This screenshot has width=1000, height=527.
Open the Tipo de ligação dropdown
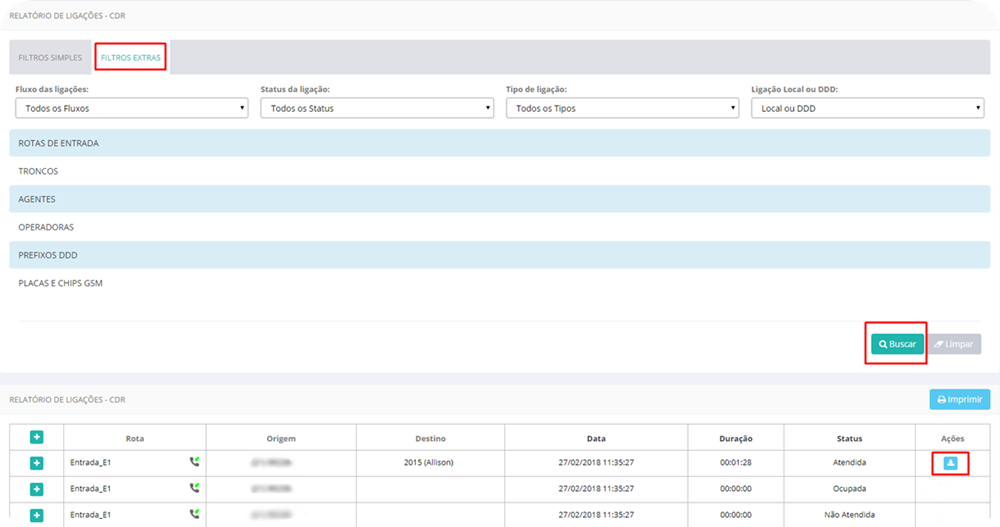622,108
